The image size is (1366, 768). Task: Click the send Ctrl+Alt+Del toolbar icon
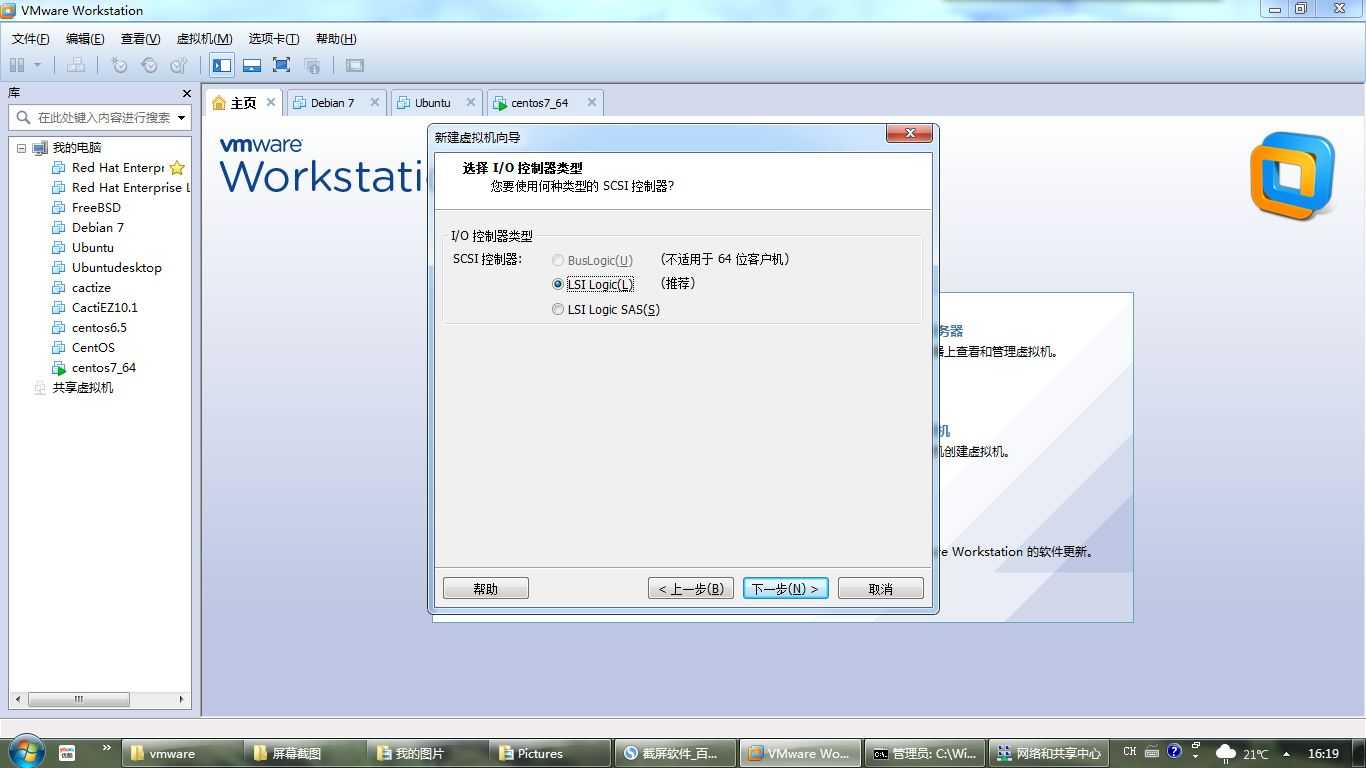click(76, 65)
